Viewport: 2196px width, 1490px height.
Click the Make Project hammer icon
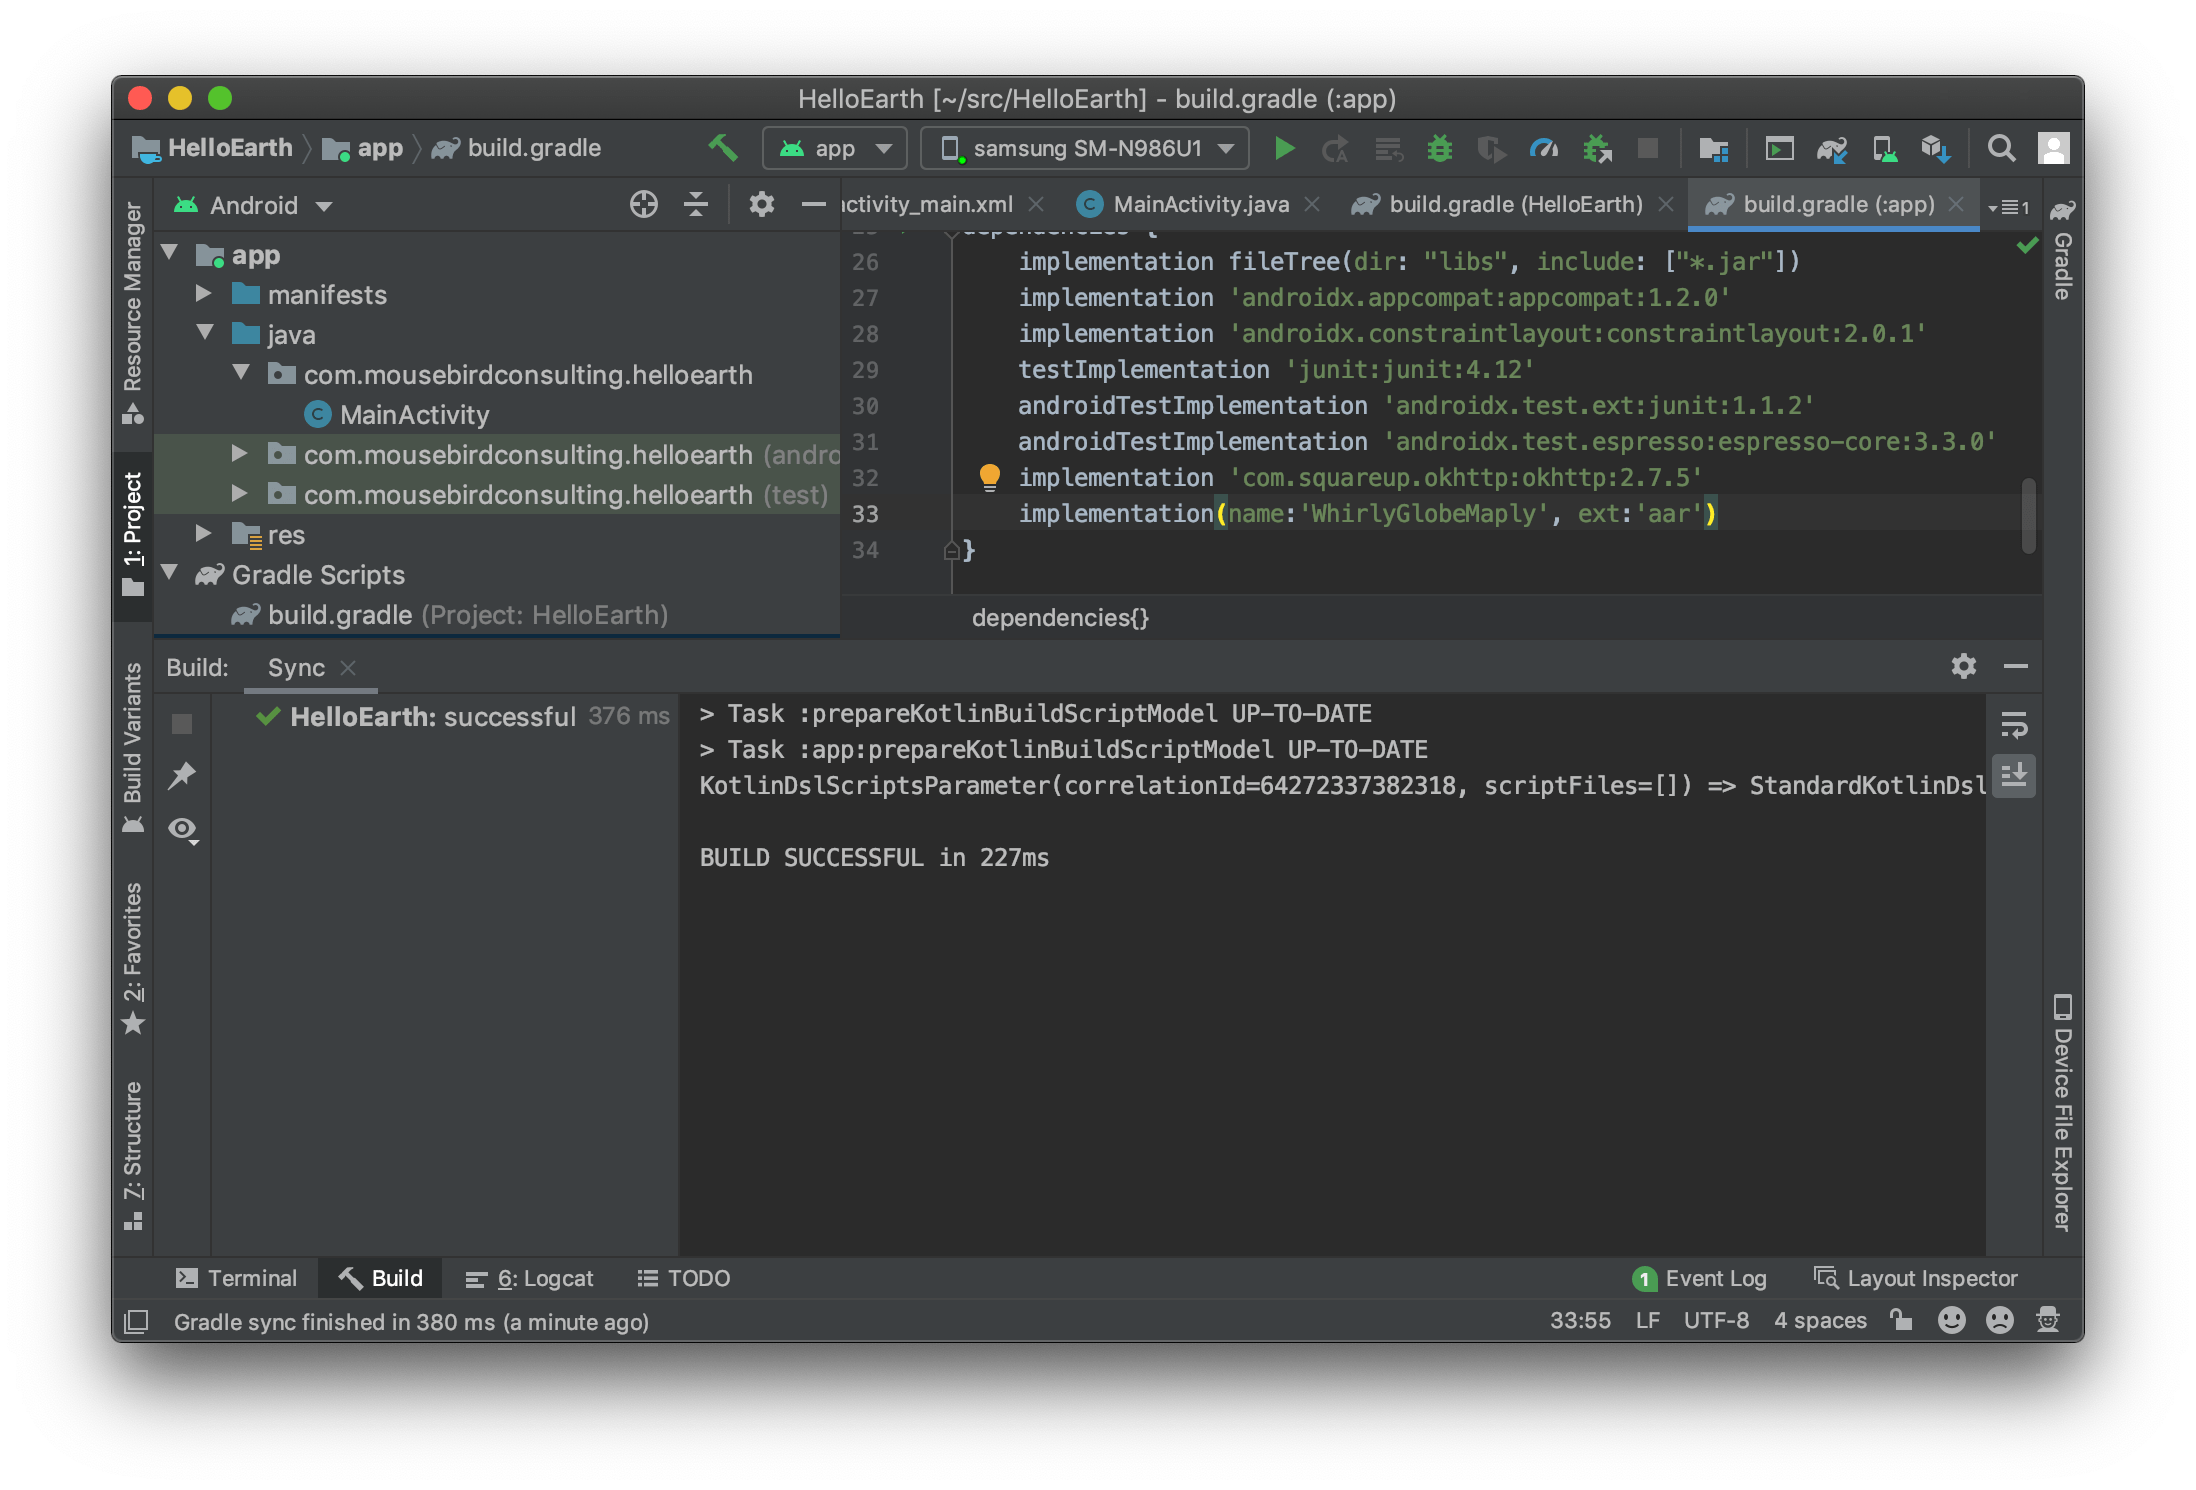pyautogui.click(x=722, y=148)
